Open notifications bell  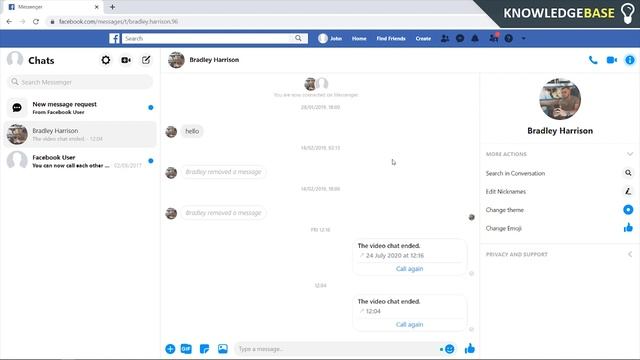475,38
